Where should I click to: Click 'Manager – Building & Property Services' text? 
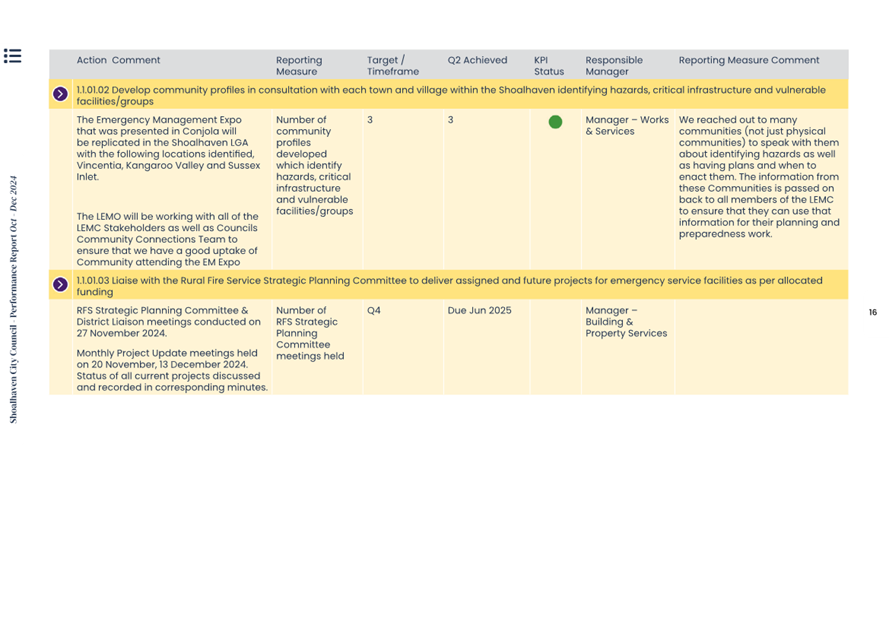click(625, 322)
